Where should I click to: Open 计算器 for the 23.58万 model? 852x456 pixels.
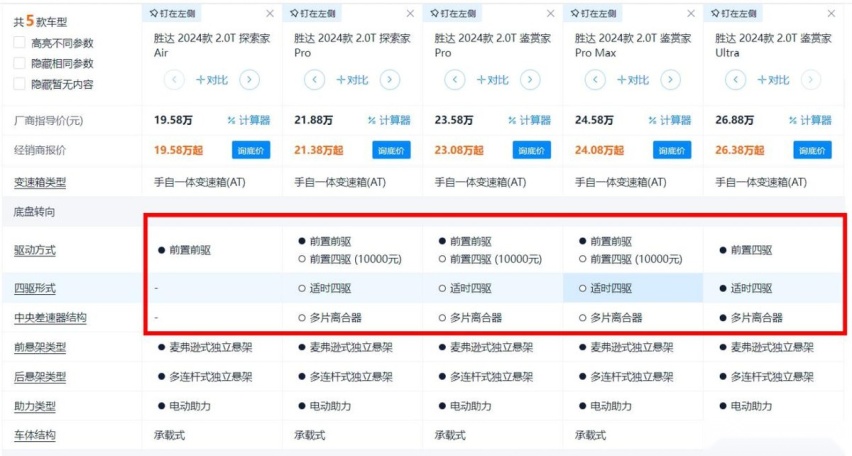(529, 120)
